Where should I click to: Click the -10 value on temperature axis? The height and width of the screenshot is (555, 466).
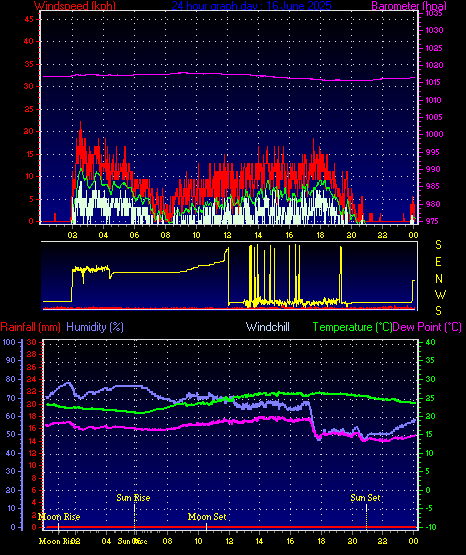tap(430, 527)
